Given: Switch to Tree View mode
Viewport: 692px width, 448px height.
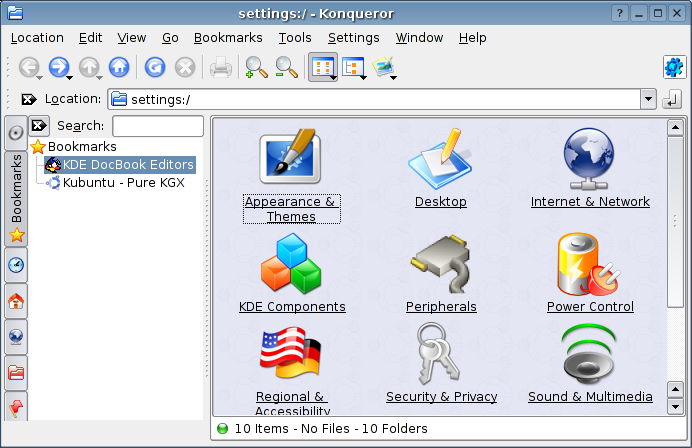Looking at the screenshot, I should pyautogui.click(x=352, y=68).
